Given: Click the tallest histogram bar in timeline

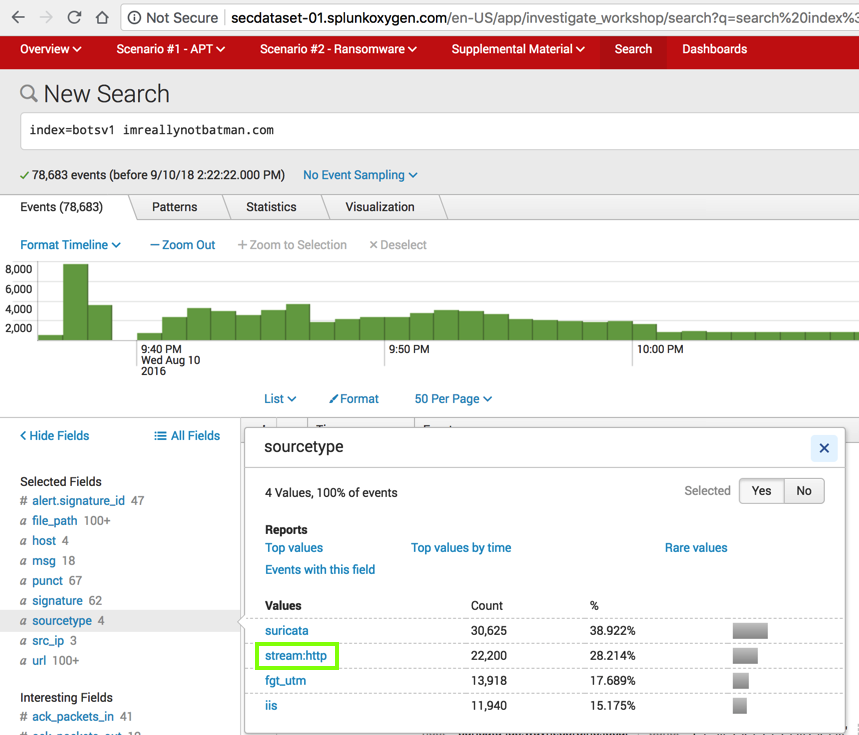Looking at the screenshot, I should click(75, 301).
